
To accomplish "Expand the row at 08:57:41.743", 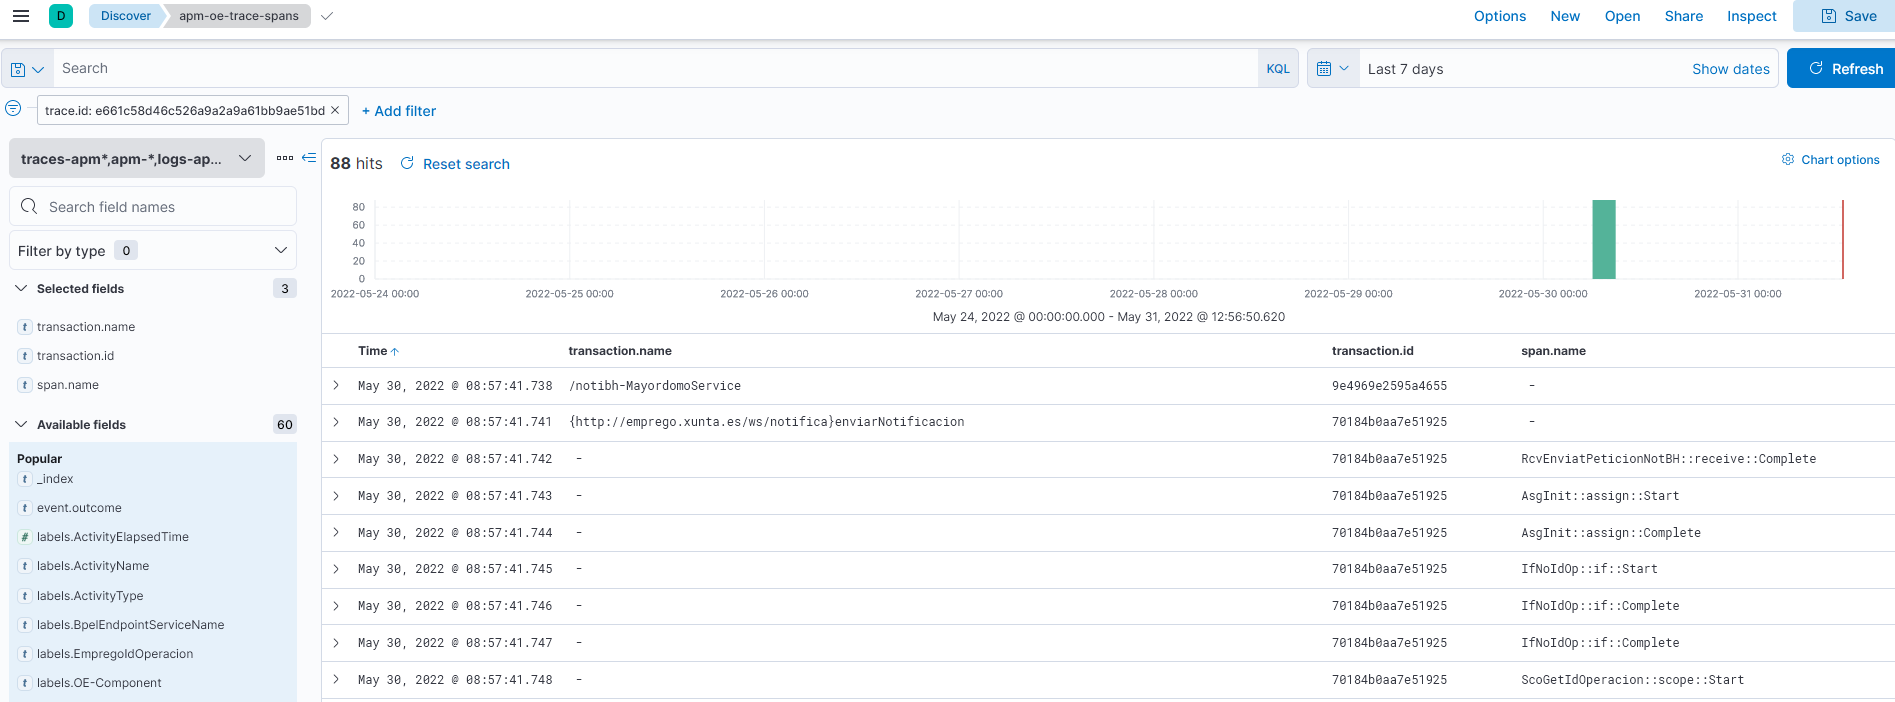I will tap(336, 496).
